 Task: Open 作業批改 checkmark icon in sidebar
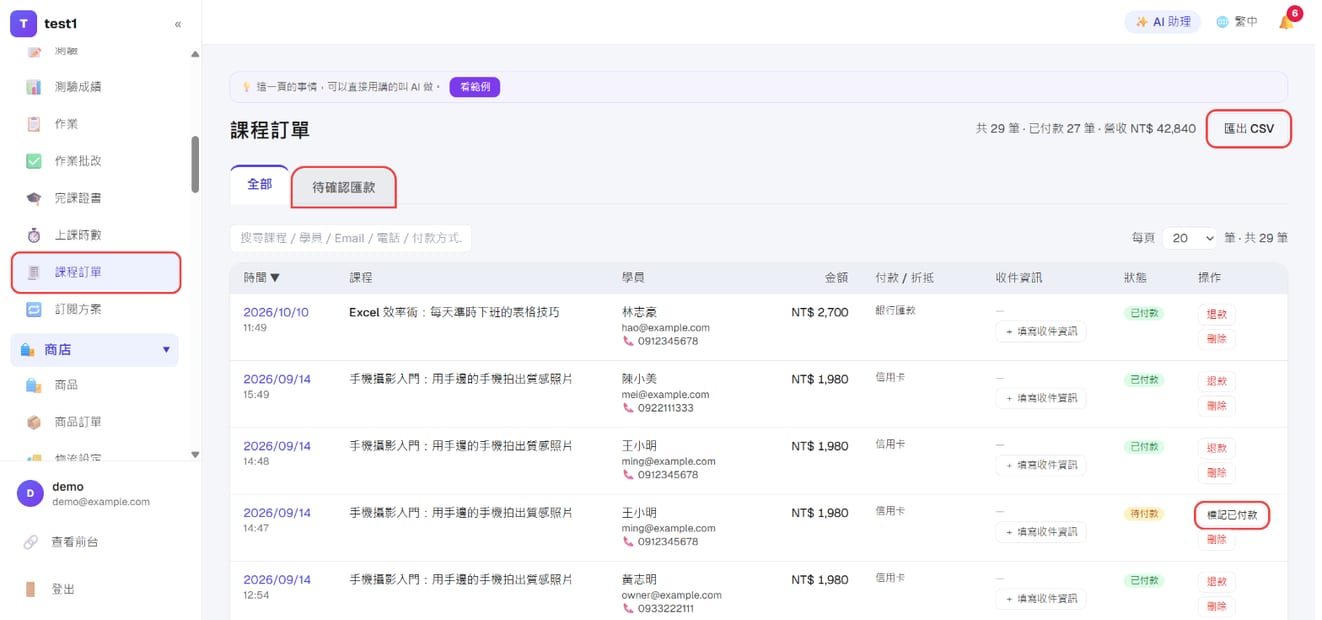click(x=34, y=161)
